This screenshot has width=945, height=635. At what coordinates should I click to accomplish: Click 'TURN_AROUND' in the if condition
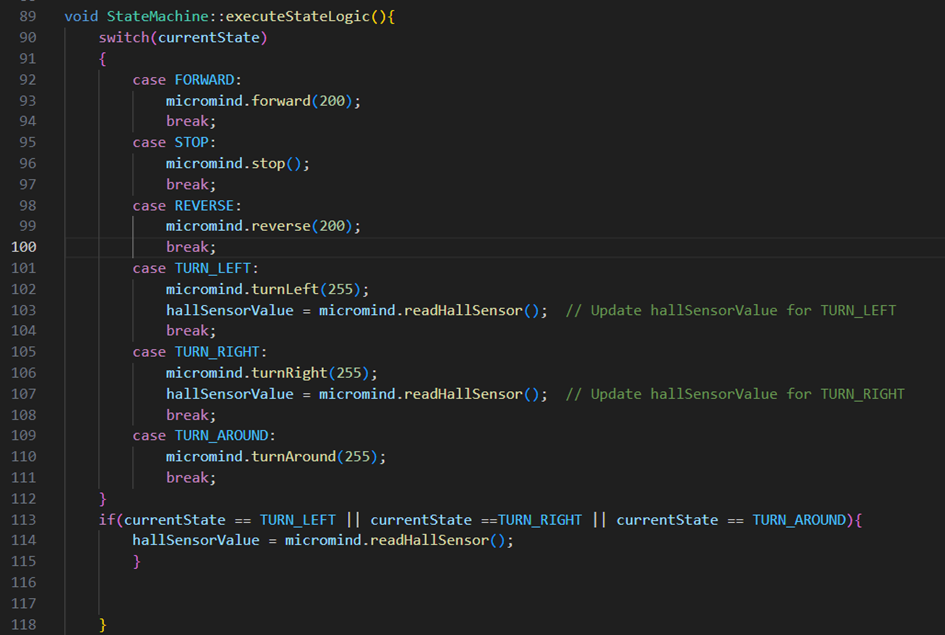click(799, 520)
